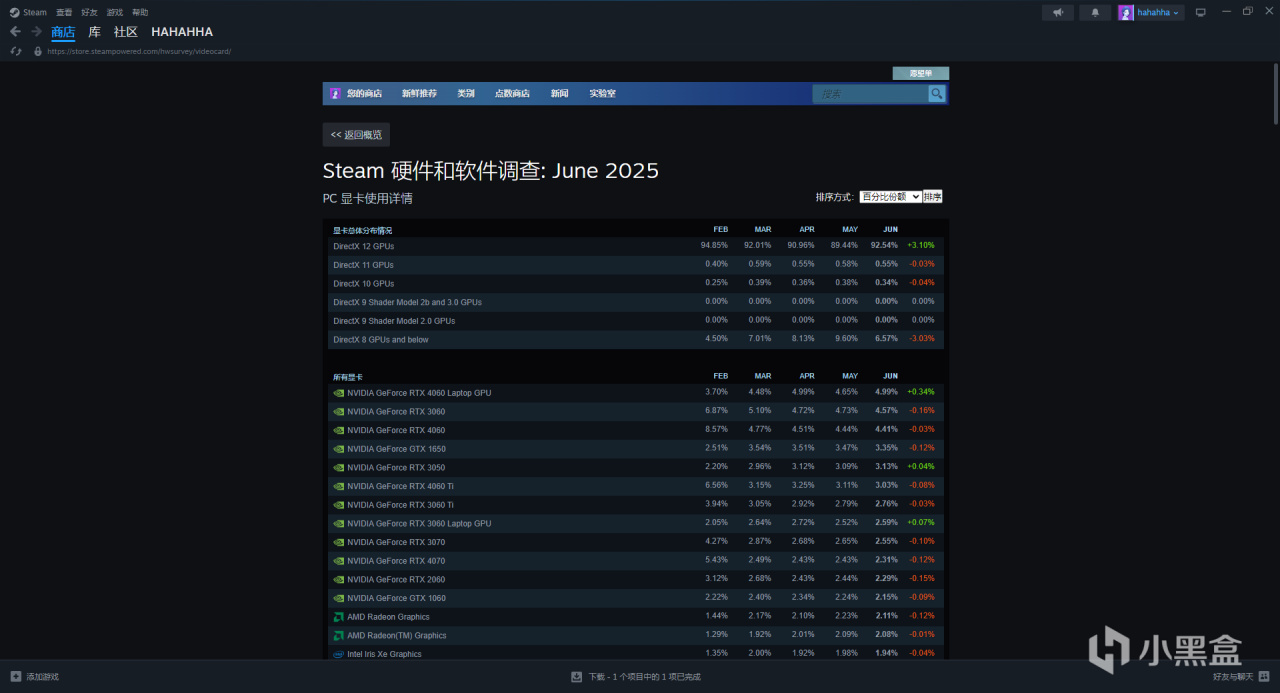The height and width of the screenshot is (693, 1280).
Task: Click the +3.10% change value
Action: pyautogui.click(x=920, y=245)
